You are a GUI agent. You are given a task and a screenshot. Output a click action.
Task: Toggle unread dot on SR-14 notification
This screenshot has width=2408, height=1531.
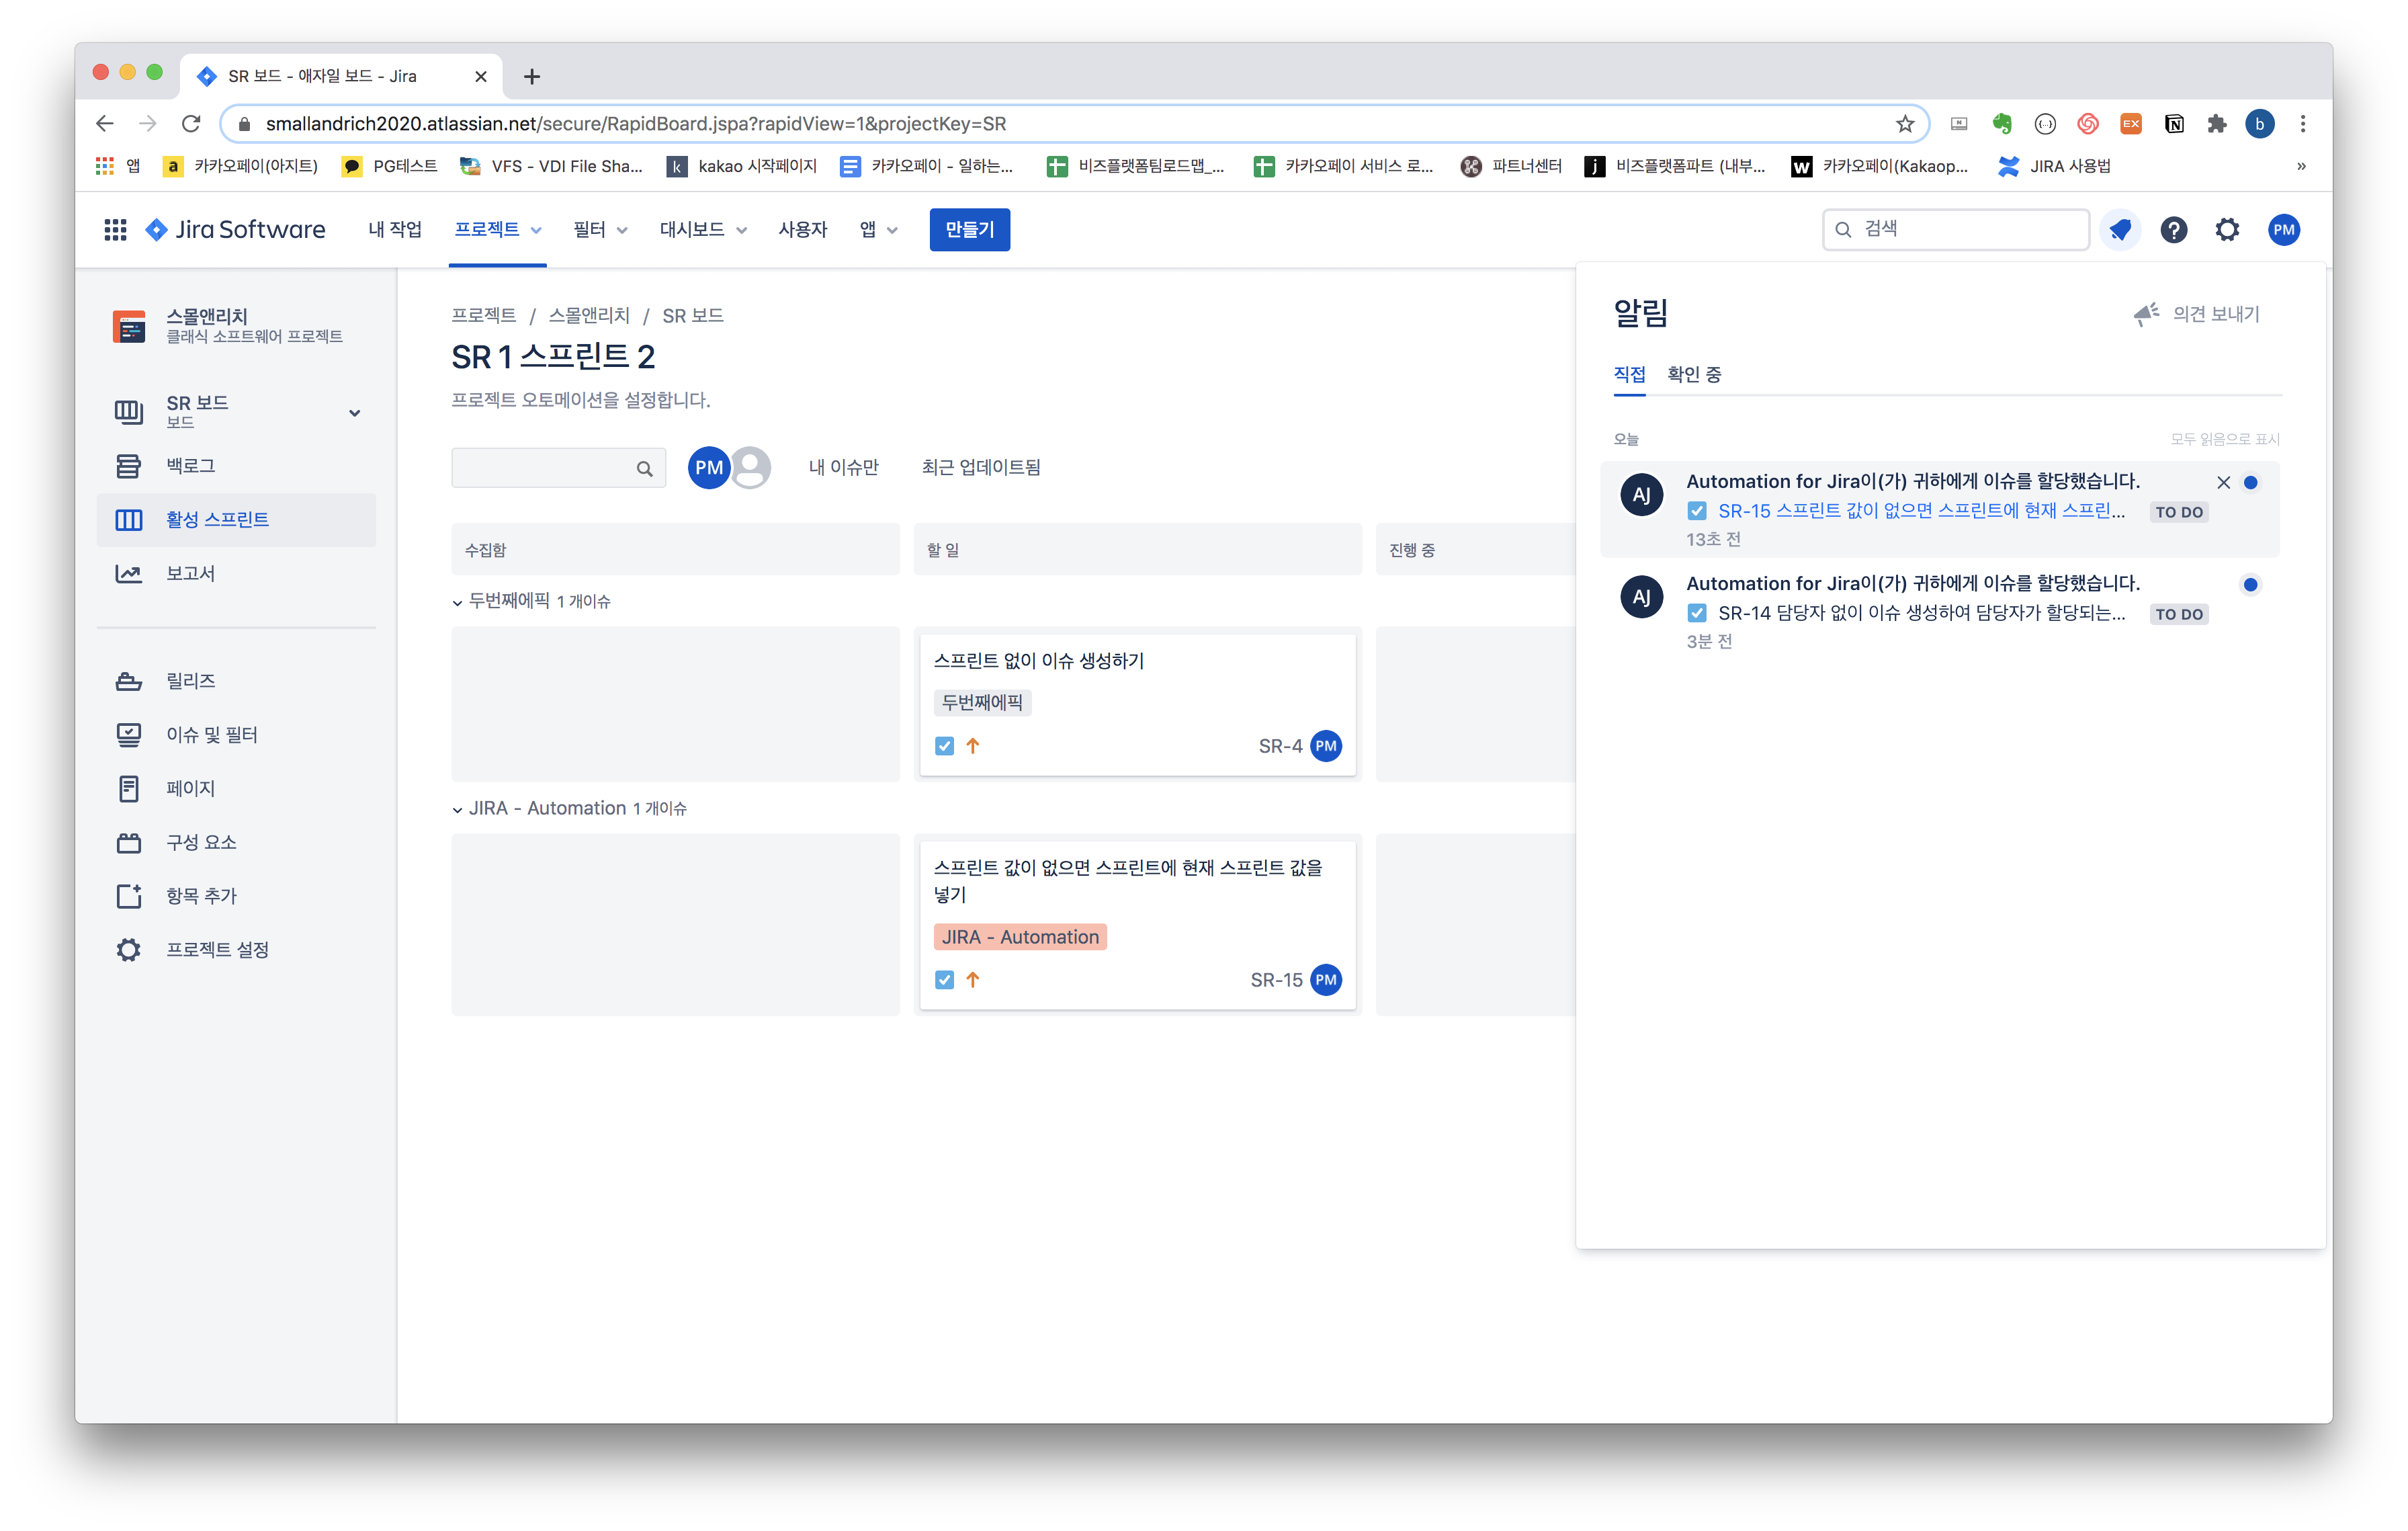coord(2250,585)
